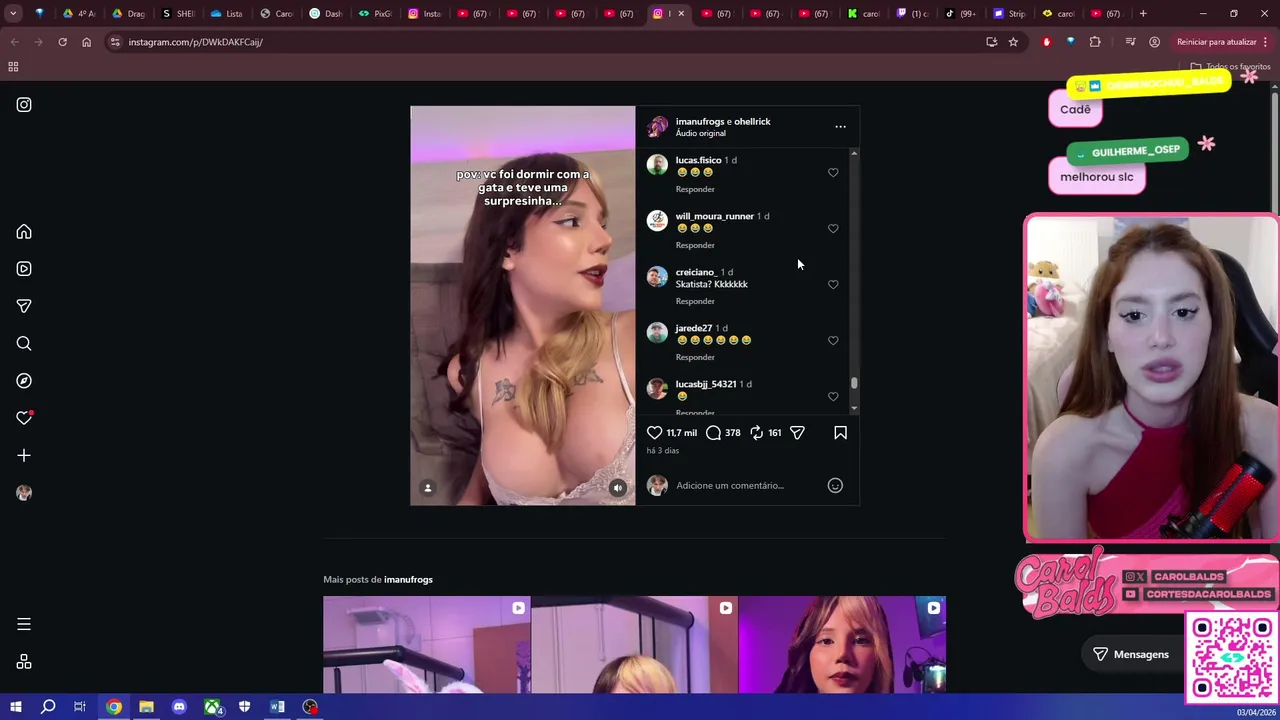Open imanufrogs link in Mais posts de

coord(408,580)
